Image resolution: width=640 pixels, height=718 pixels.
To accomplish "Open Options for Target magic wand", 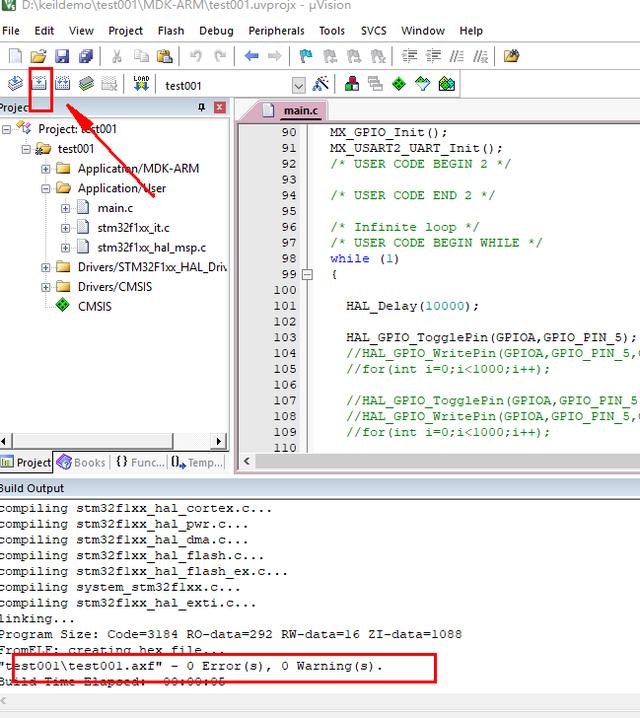I will point(321,84).
